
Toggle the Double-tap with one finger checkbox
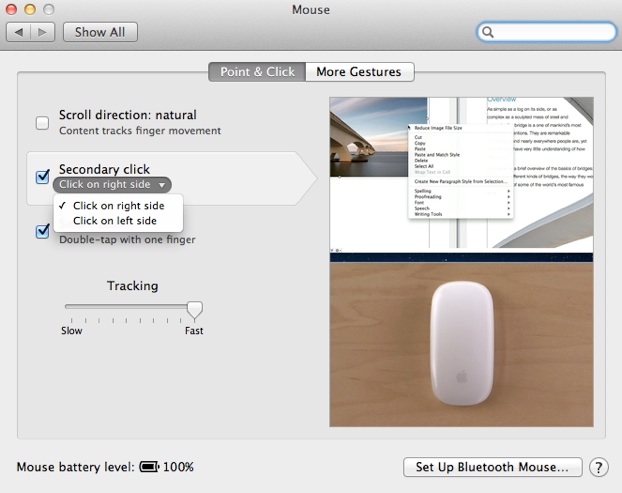(42, 231)
